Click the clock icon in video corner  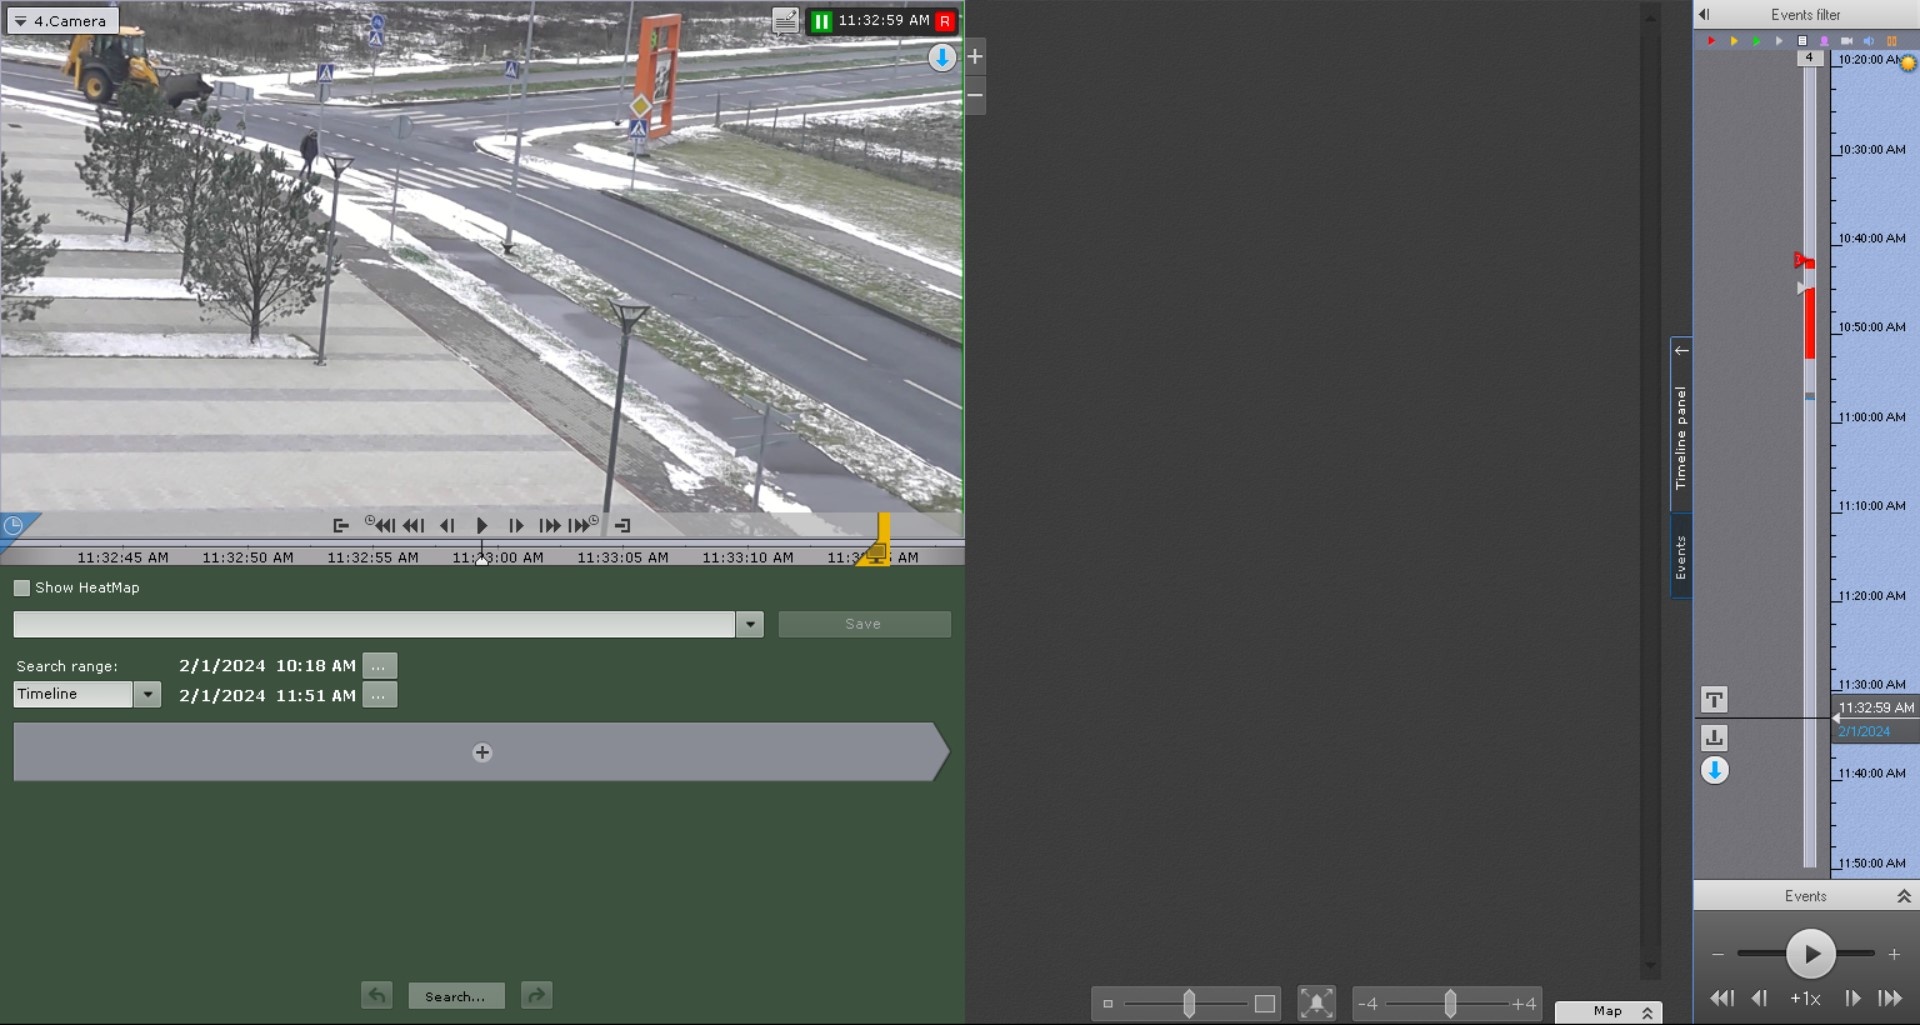(x=14, y=526)
